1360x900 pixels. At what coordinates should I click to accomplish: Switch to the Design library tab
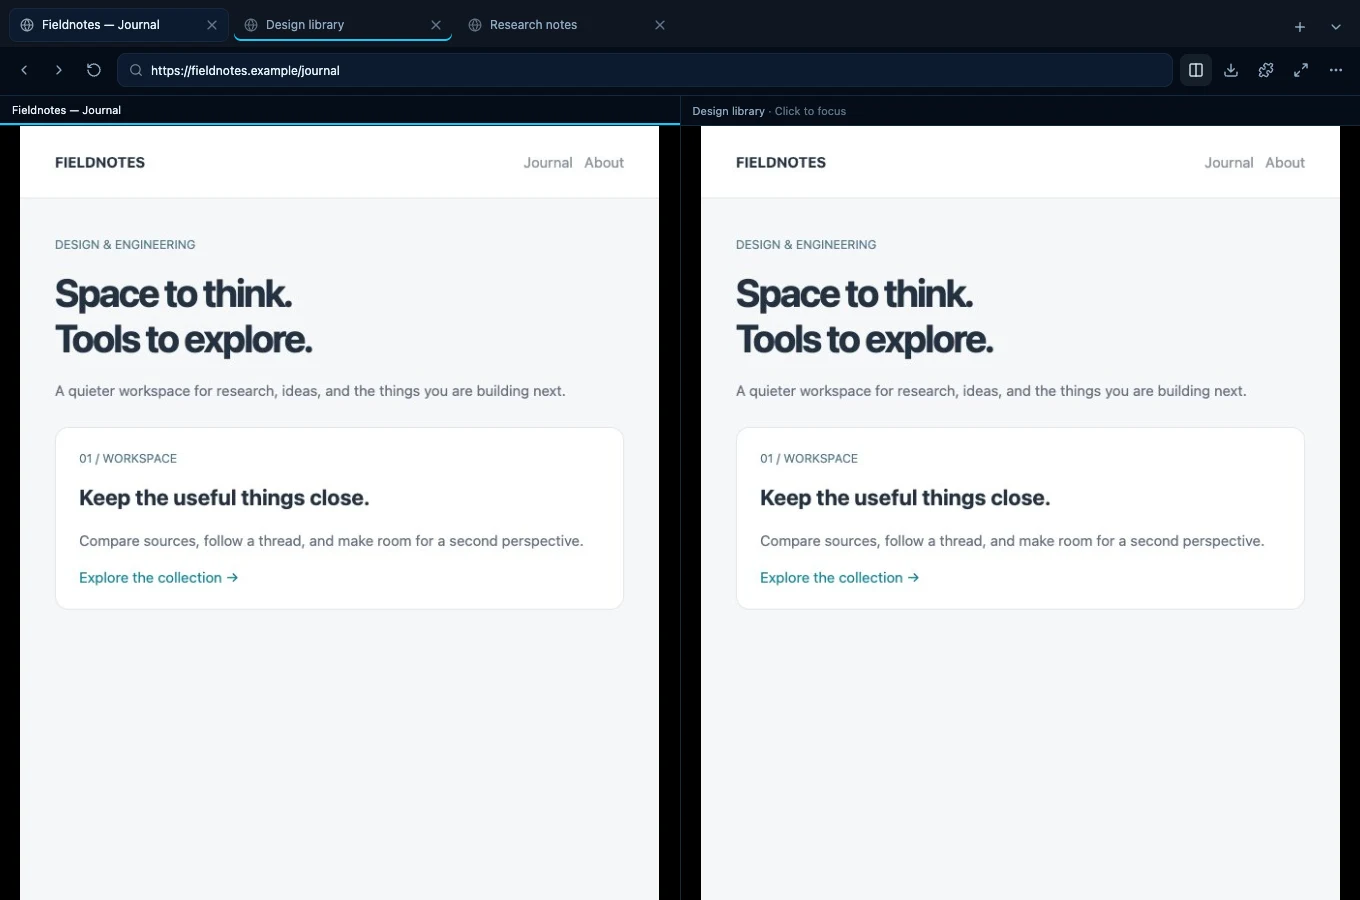click(x=342, y=25)
